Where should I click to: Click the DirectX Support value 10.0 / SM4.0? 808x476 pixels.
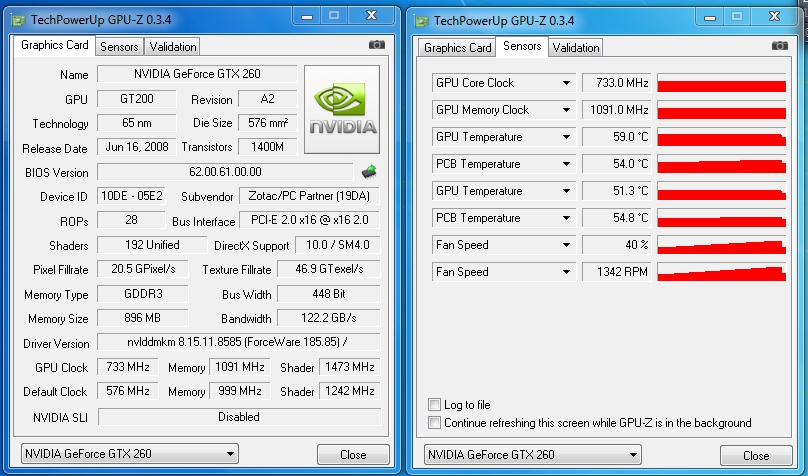338,245
